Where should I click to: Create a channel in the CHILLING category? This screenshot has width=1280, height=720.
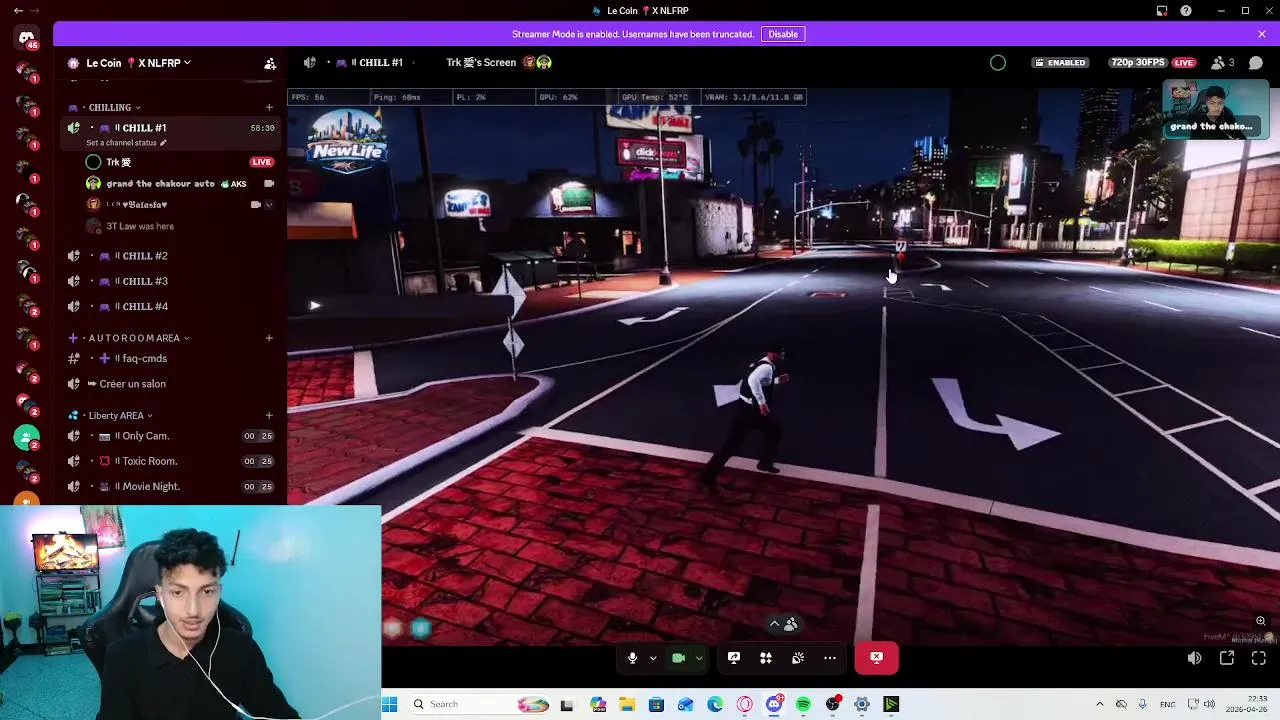click(269, 107)
